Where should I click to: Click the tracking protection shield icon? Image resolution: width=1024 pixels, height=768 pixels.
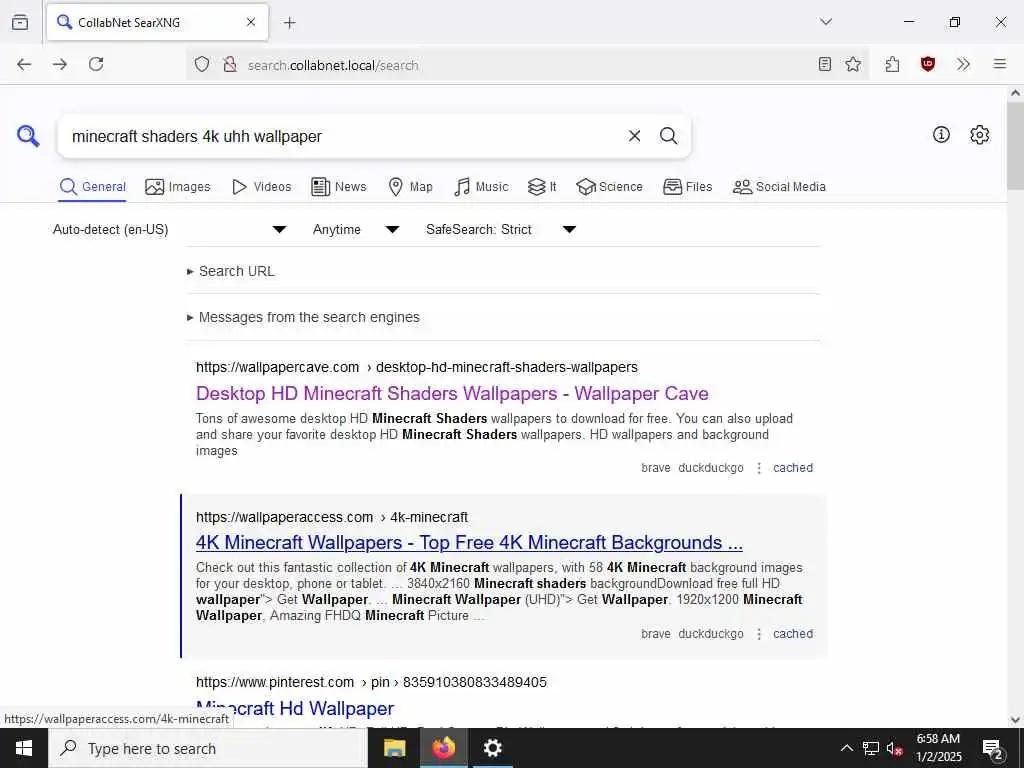tap(202, 65)
